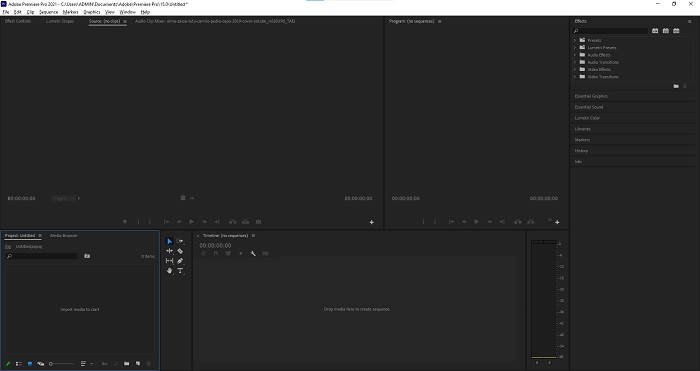
Task: Open the Graphics menu
Action: [92, 12]
